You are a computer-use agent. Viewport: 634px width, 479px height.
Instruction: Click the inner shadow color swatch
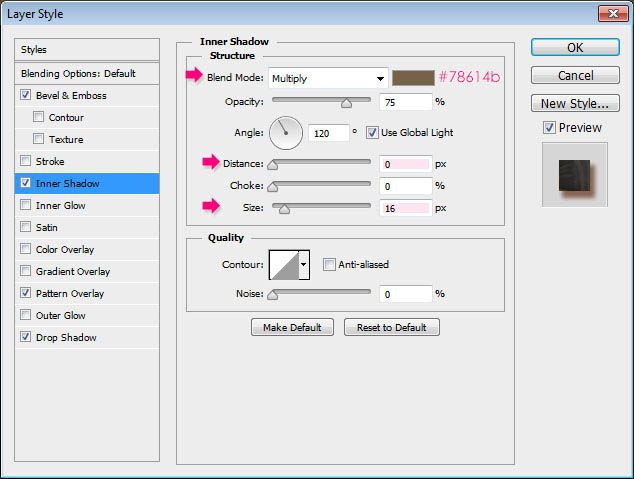tap(412, 78)
